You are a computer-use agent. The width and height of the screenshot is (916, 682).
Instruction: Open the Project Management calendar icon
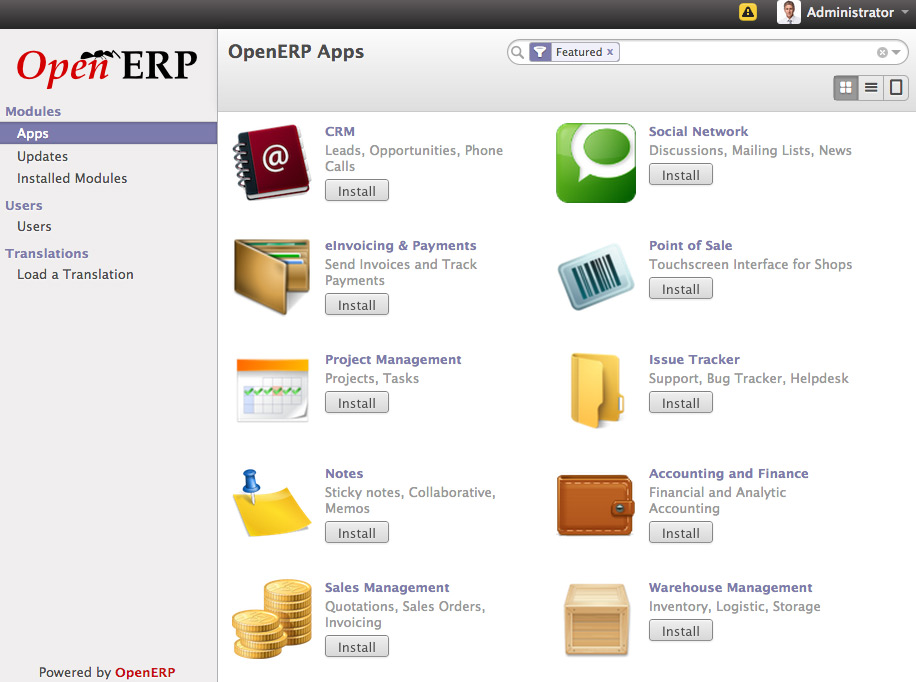(x=272, y=390)
